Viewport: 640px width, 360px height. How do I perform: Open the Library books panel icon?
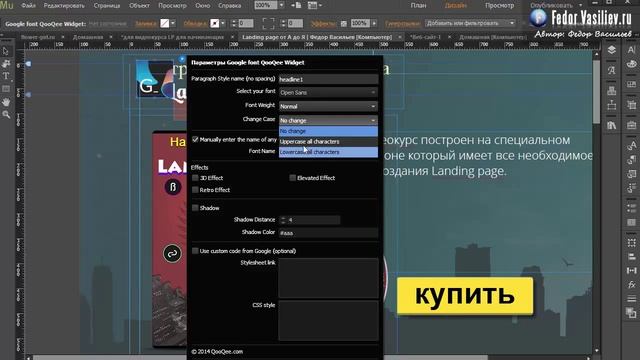611,125
